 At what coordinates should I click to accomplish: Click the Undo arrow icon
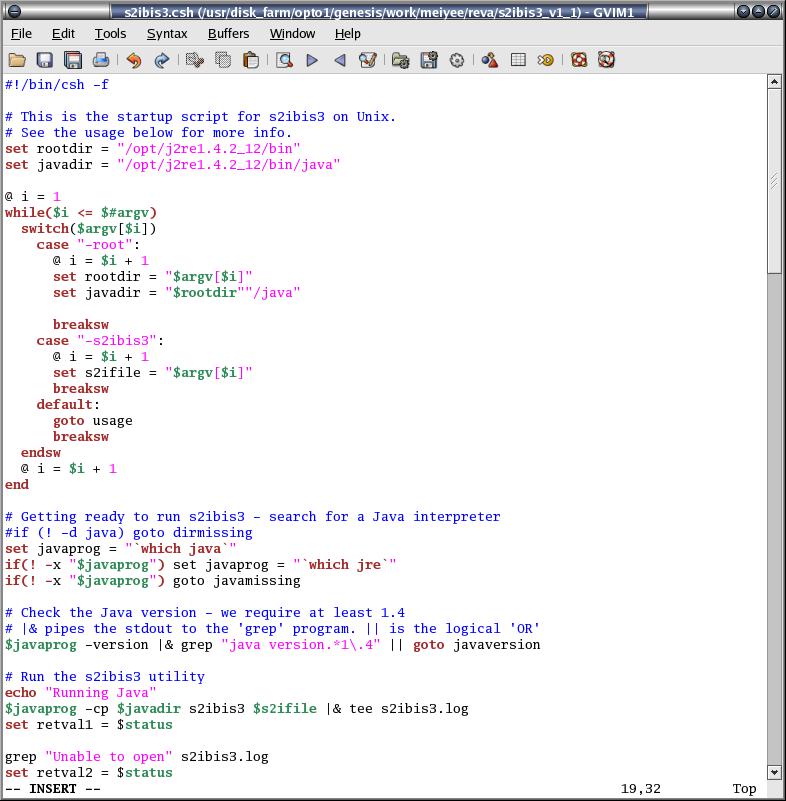pyautogui.click(x=134, y=60)
